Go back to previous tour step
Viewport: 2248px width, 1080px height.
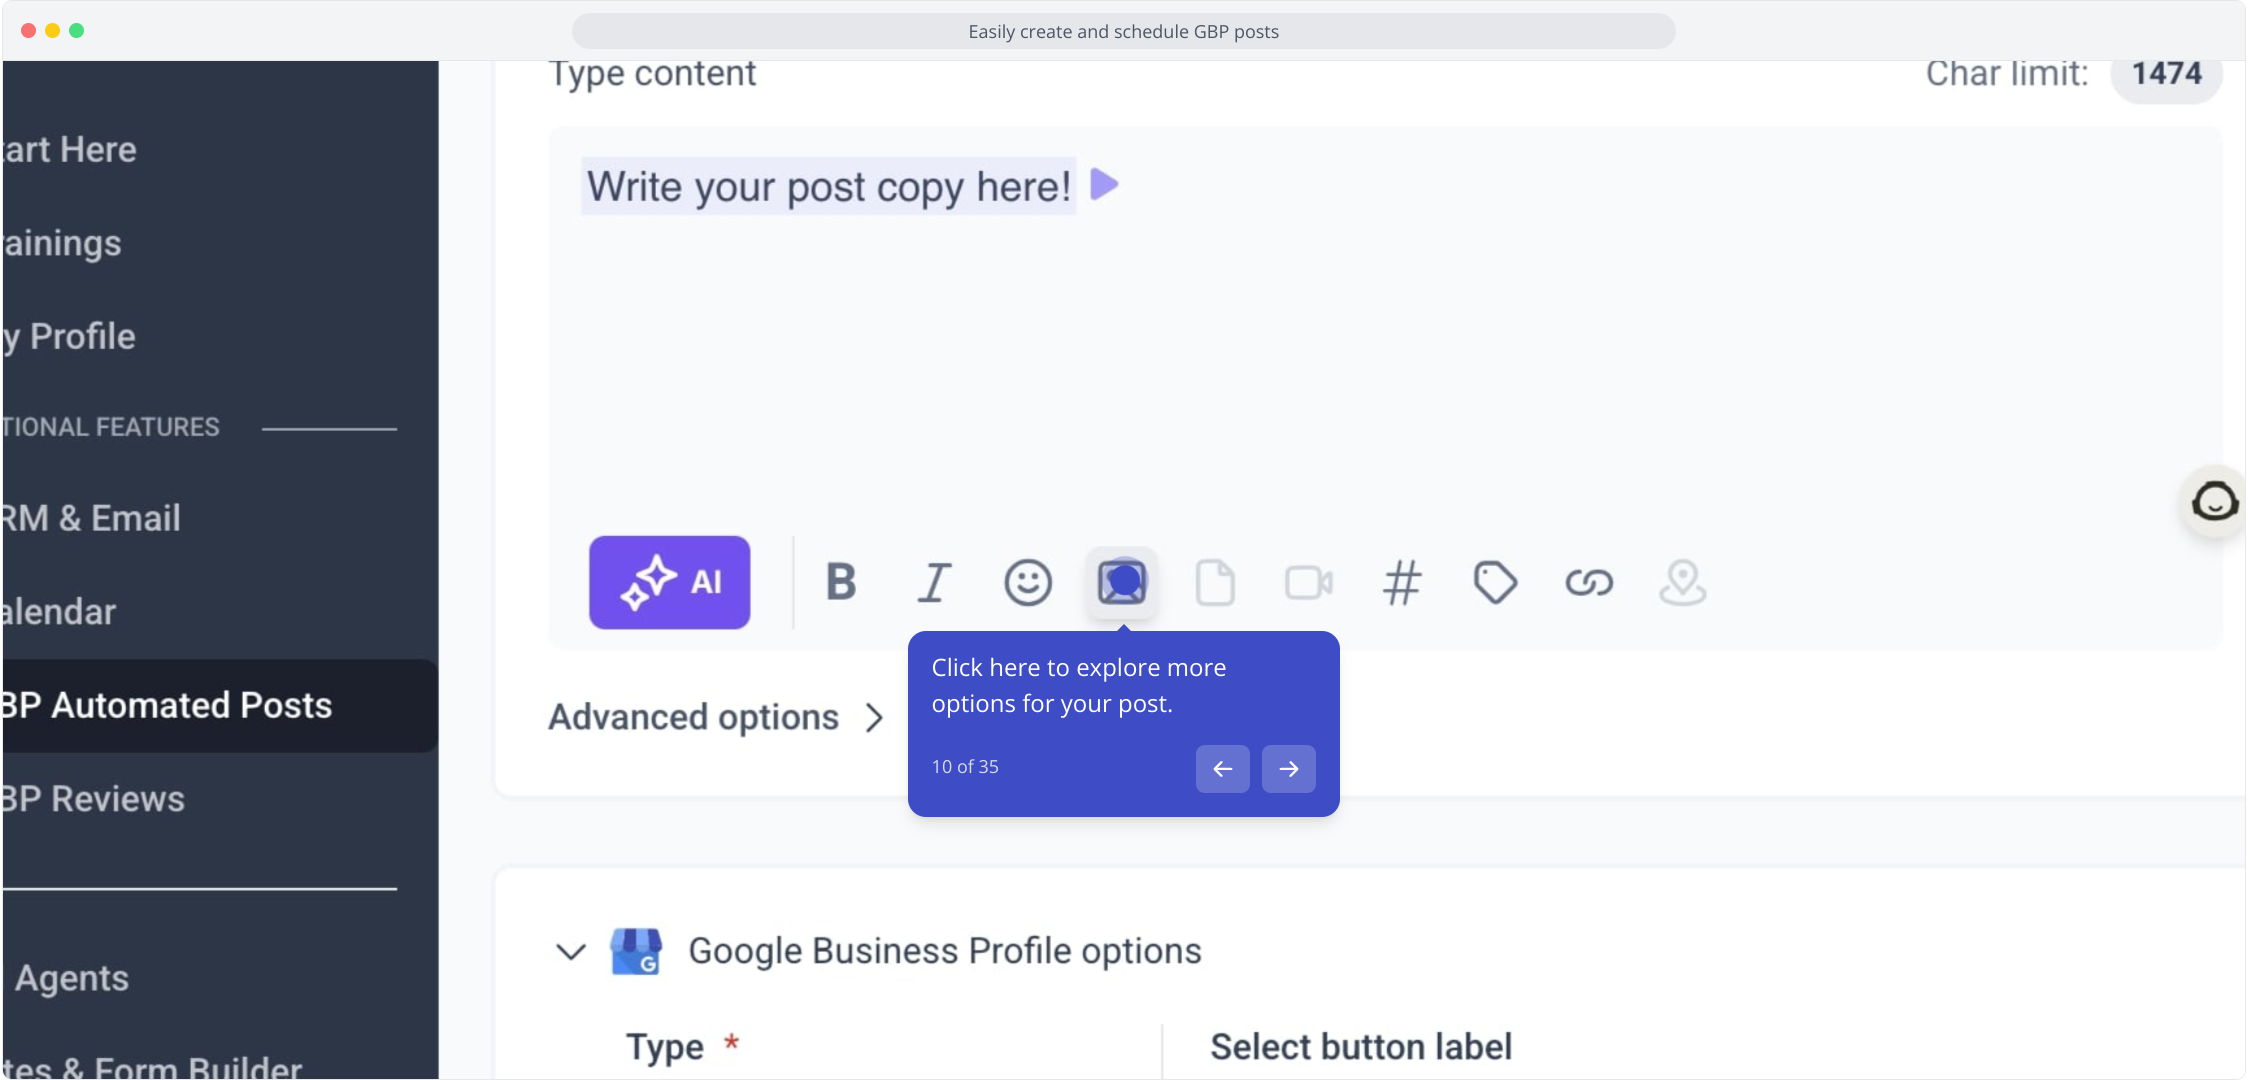coord(1223,769)
